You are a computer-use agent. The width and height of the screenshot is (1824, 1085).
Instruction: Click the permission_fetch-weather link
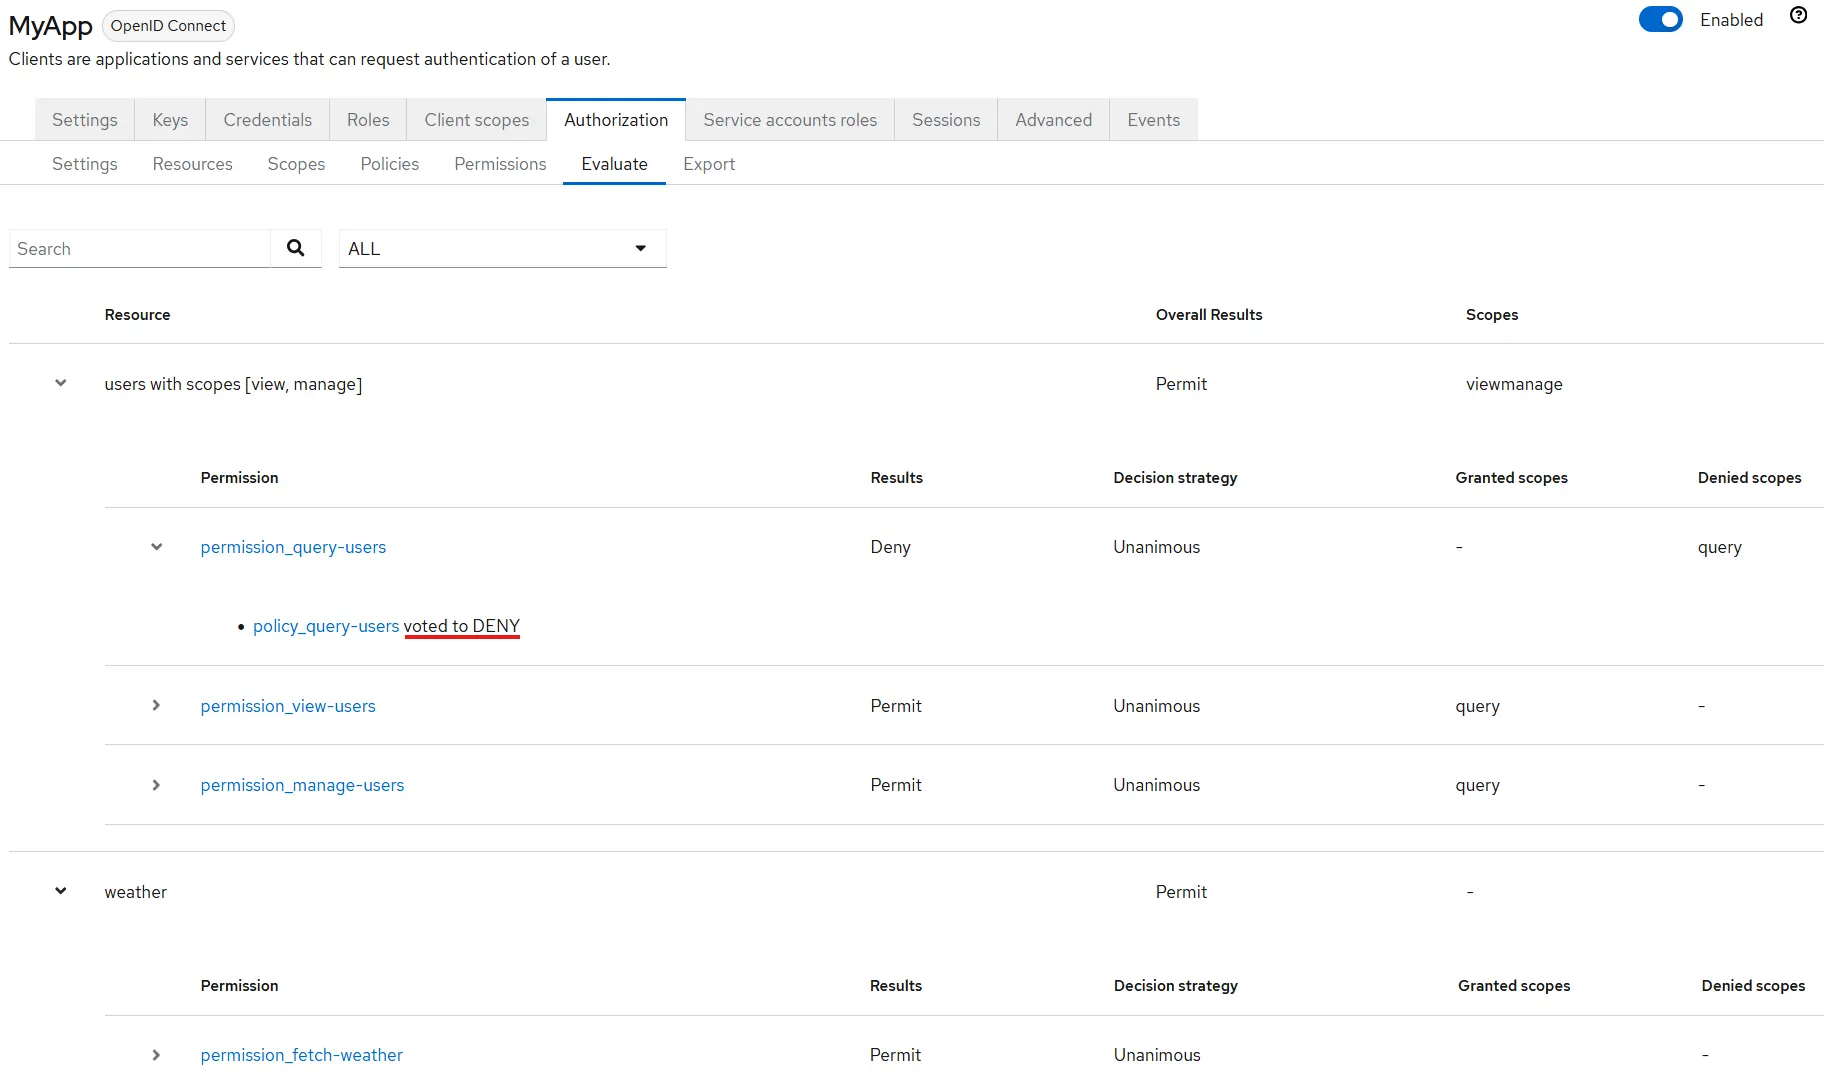(x=301, y=1055)
